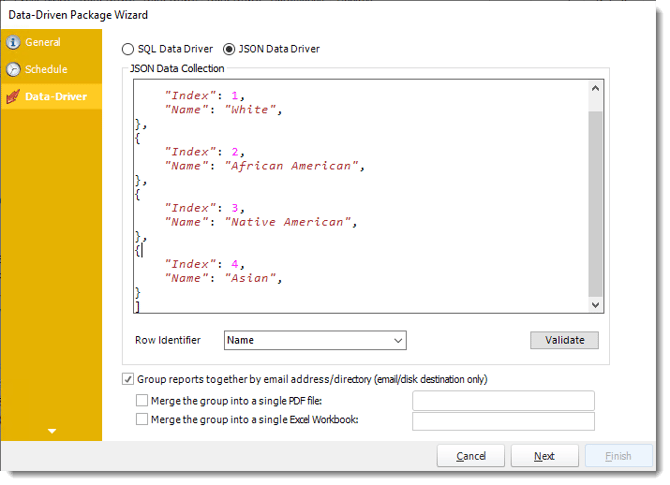Open the General wizard step
This screenshot has width=670, height=485.
click(51, 42)
